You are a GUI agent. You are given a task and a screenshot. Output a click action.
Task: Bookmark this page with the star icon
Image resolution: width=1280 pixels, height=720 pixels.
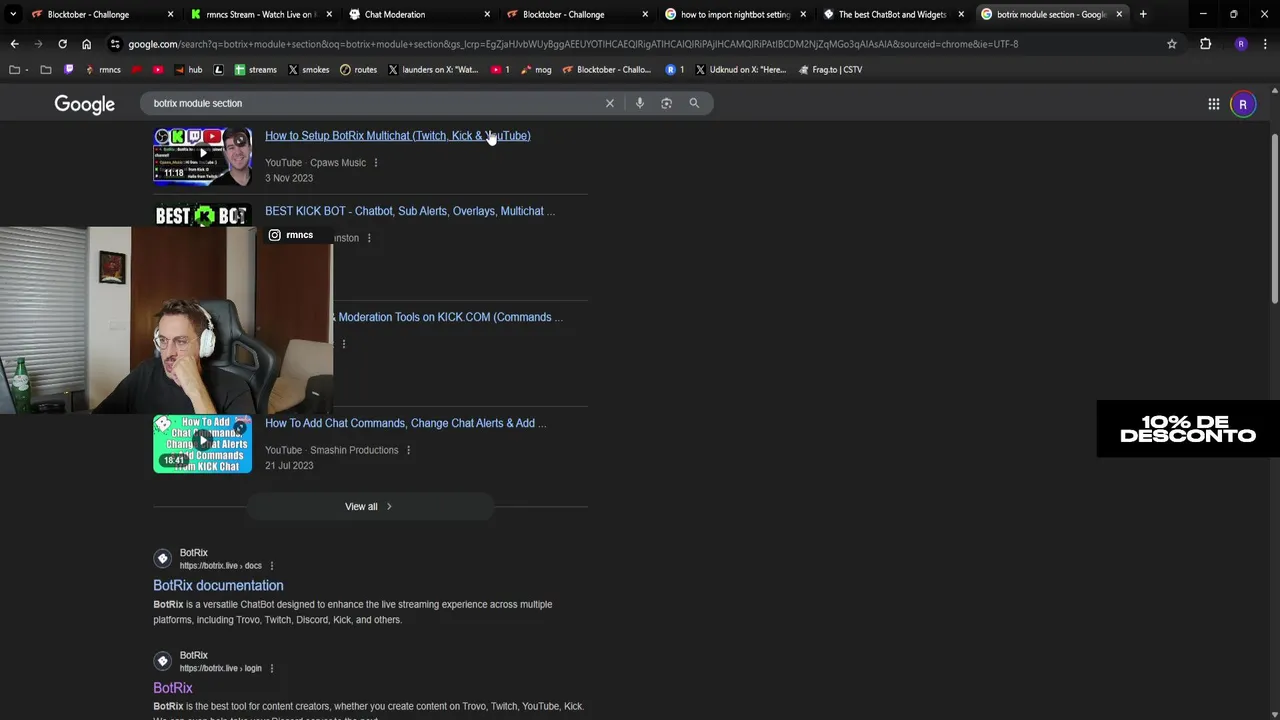[1171, 44]
